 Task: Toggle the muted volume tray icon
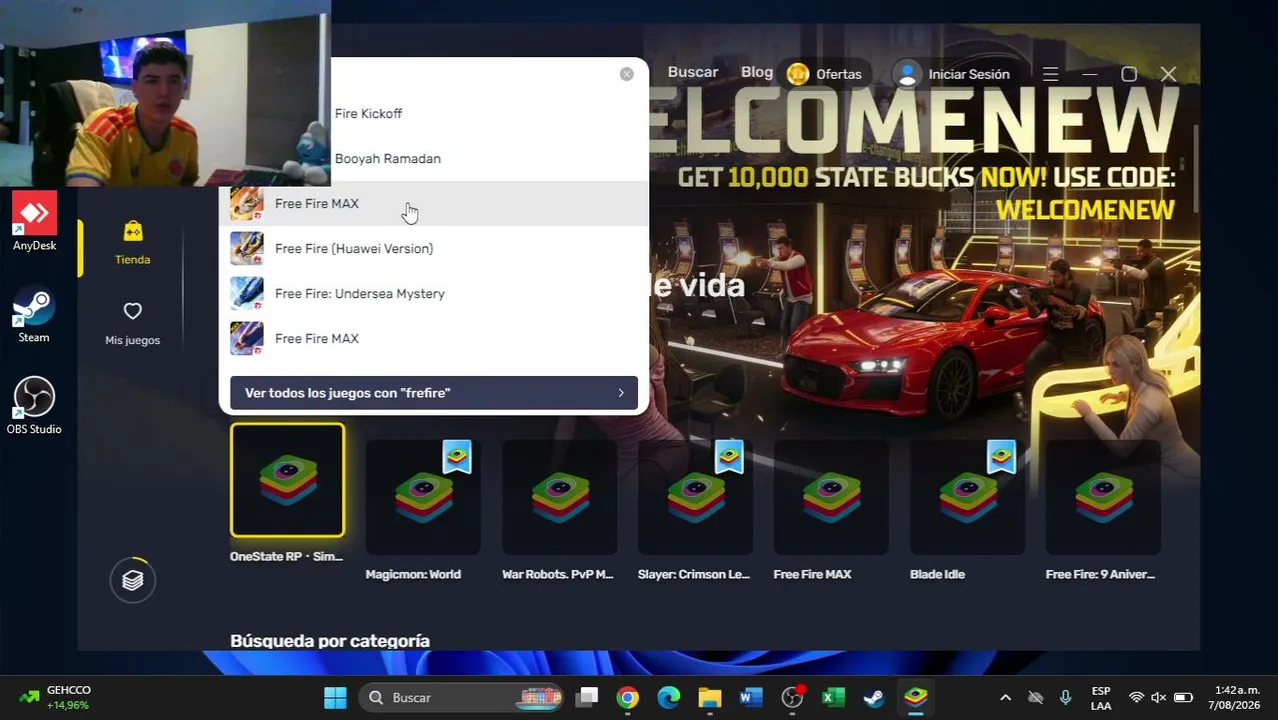1159,697
